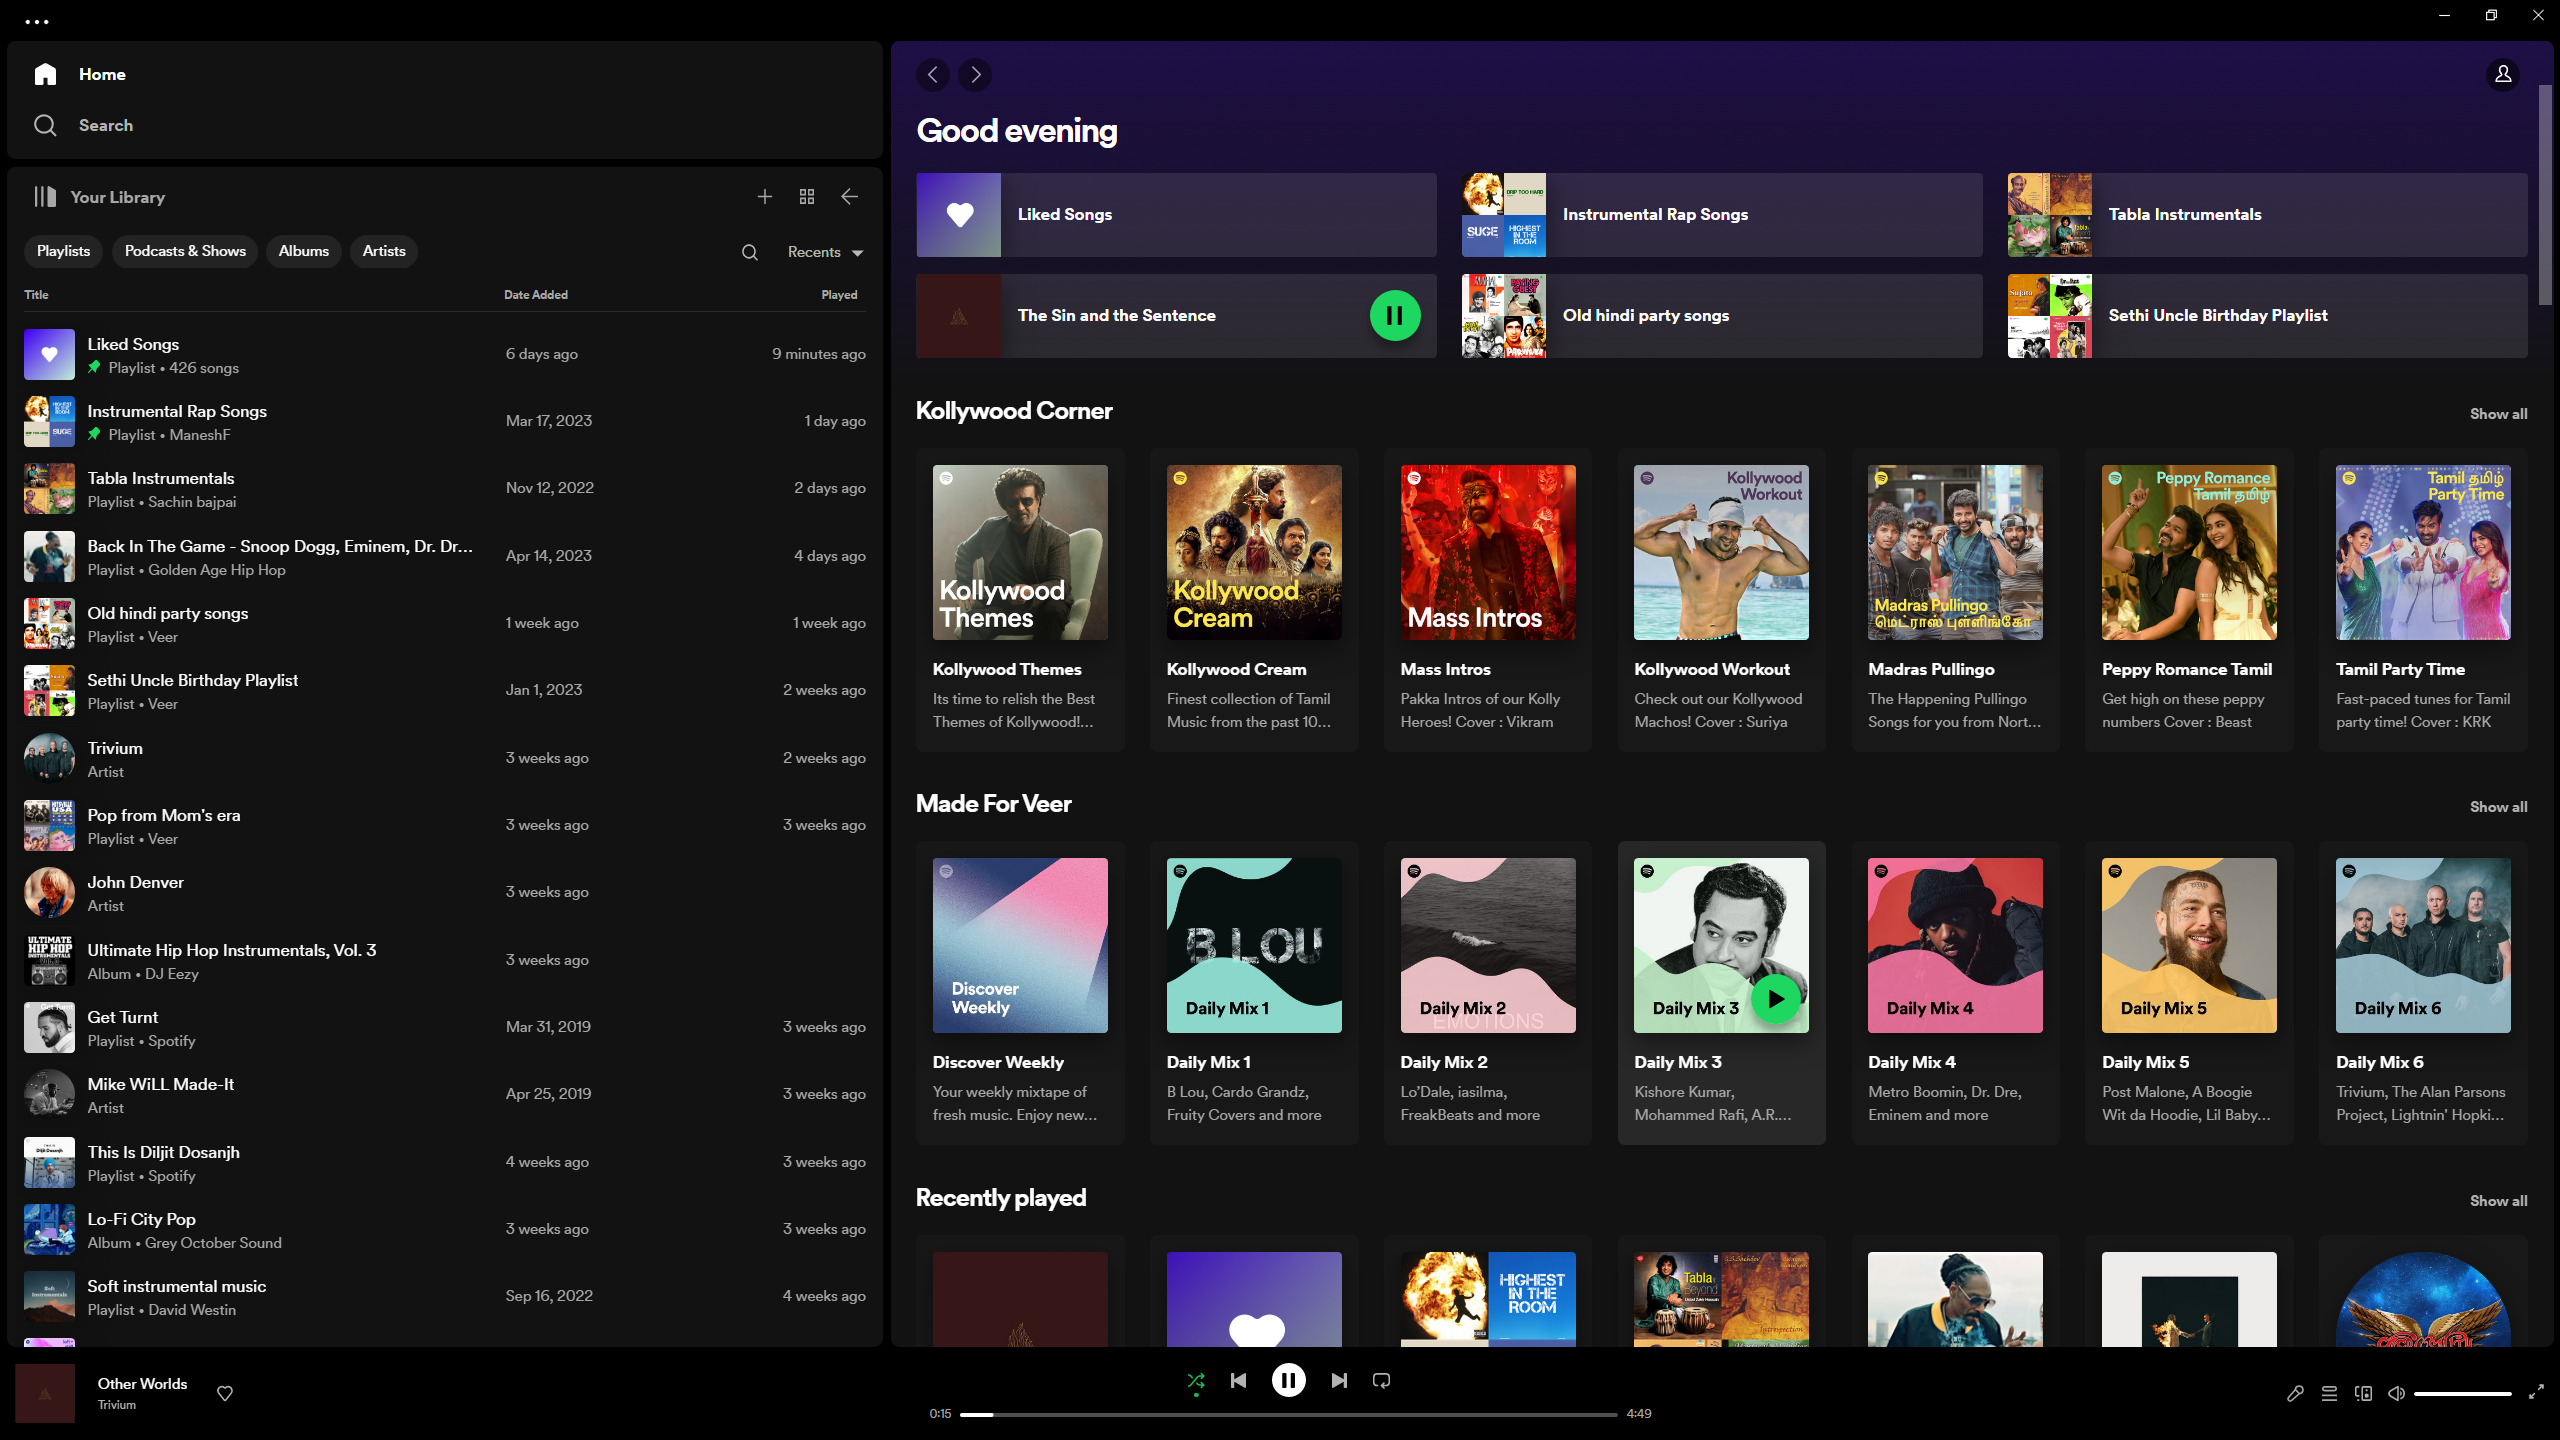Open Trivium artist in library list
Image resolution: width=2560 pixels, height=1440 pixels.
(x=445, y=758)
